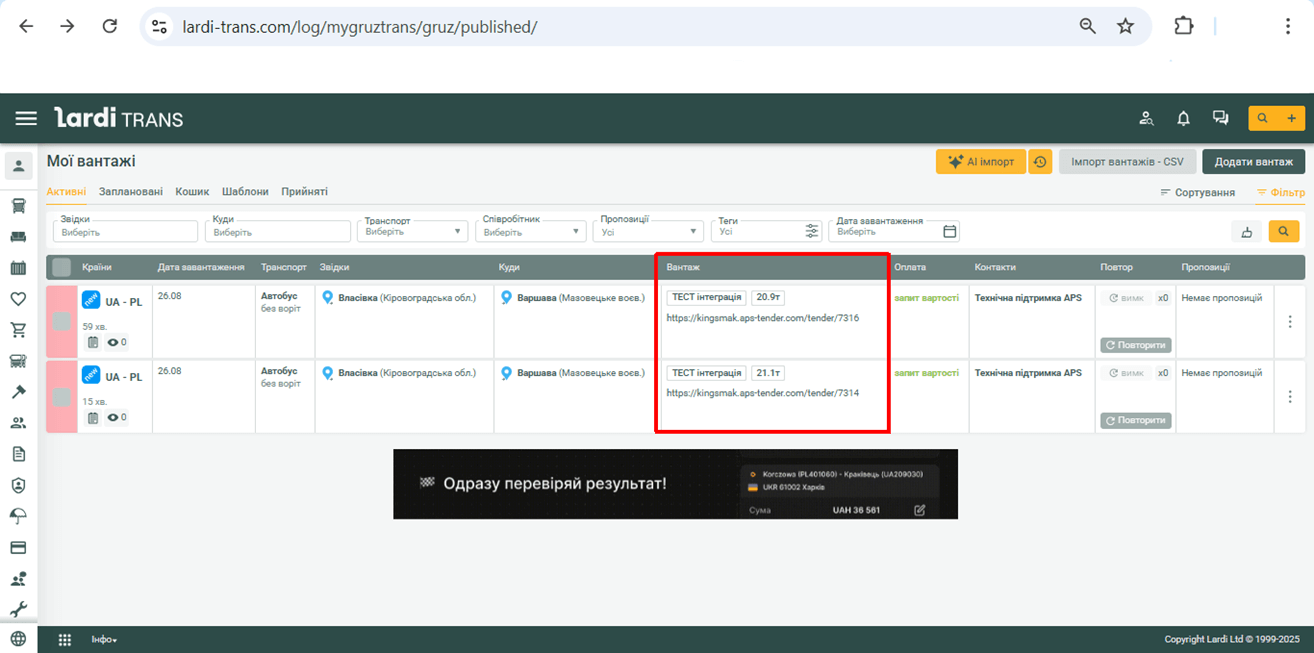Check the first cargo row checkbox
The height and width of the screenshot is (653, 1314).
[62, 321]
